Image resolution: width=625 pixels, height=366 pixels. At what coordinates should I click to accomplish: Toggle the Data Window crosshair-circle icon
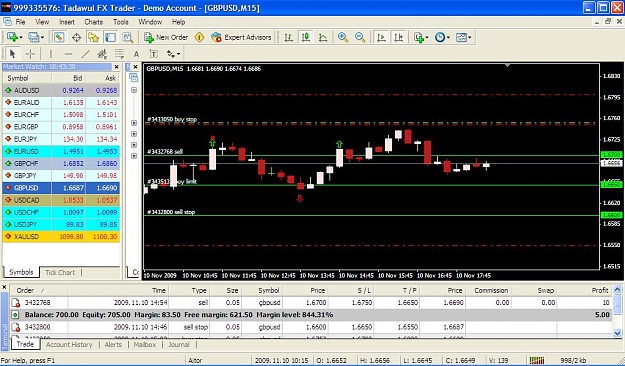[x=77, y=37]
